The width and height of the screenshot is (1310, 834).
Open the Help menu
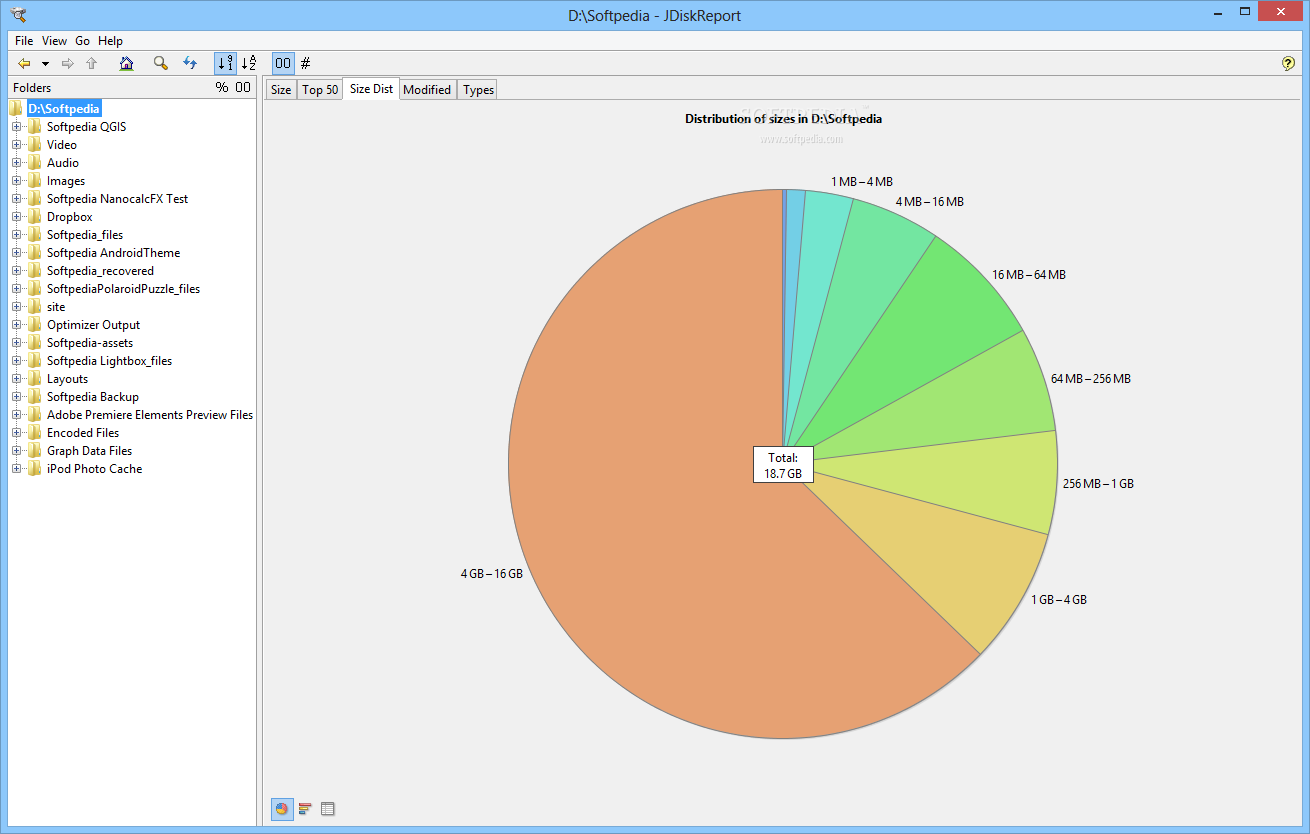pos(110,41)
